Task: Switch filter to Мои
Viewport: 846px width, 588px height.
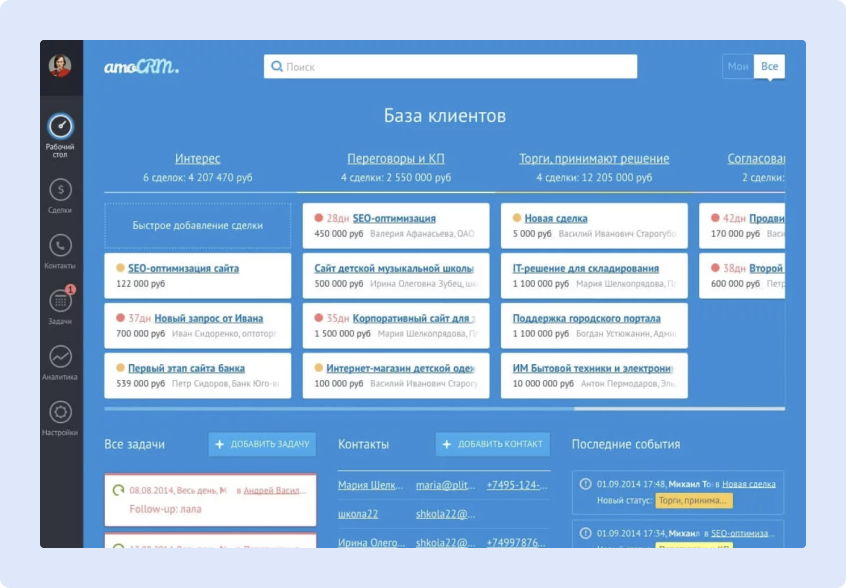Action: pyautogui.click(x=738, y=66)
